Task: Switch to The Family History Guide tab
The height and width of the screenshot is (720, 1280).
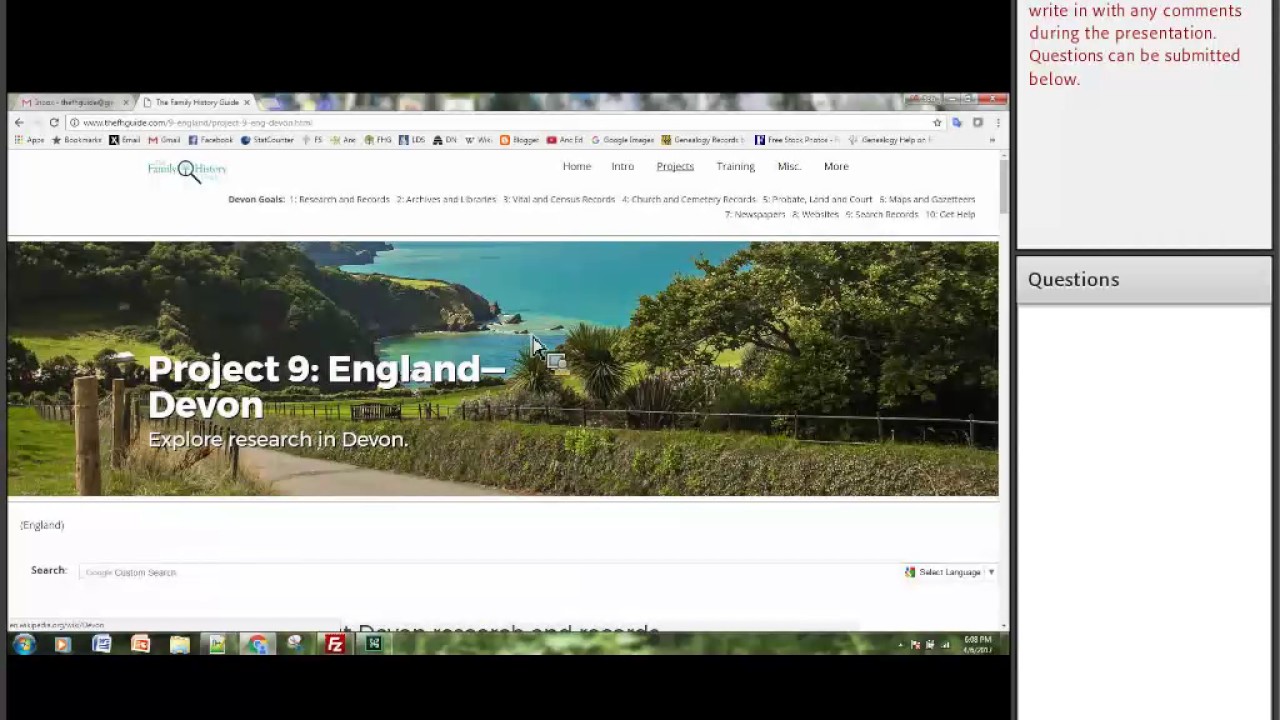Action: pyautogui.click(x=196, y=102)
